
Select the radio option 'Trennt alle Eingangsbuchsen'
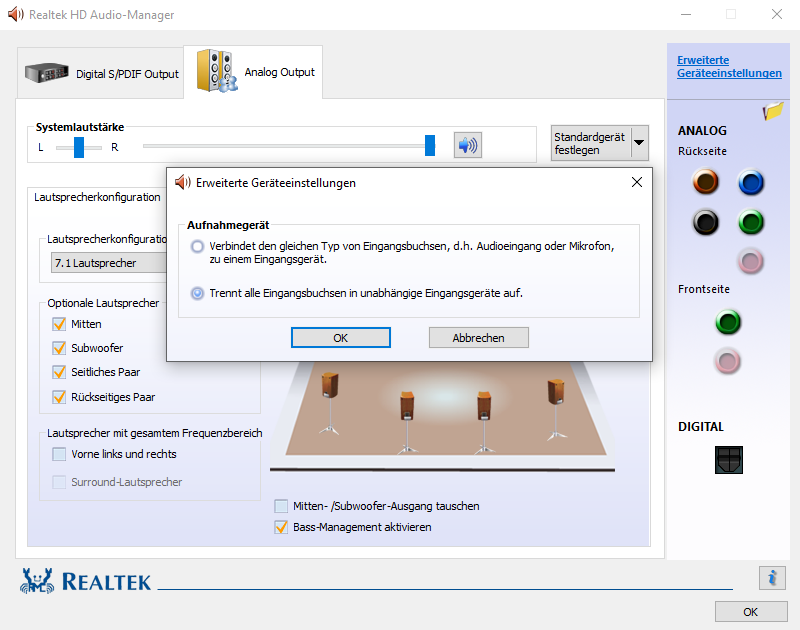(x=196, y=291)
